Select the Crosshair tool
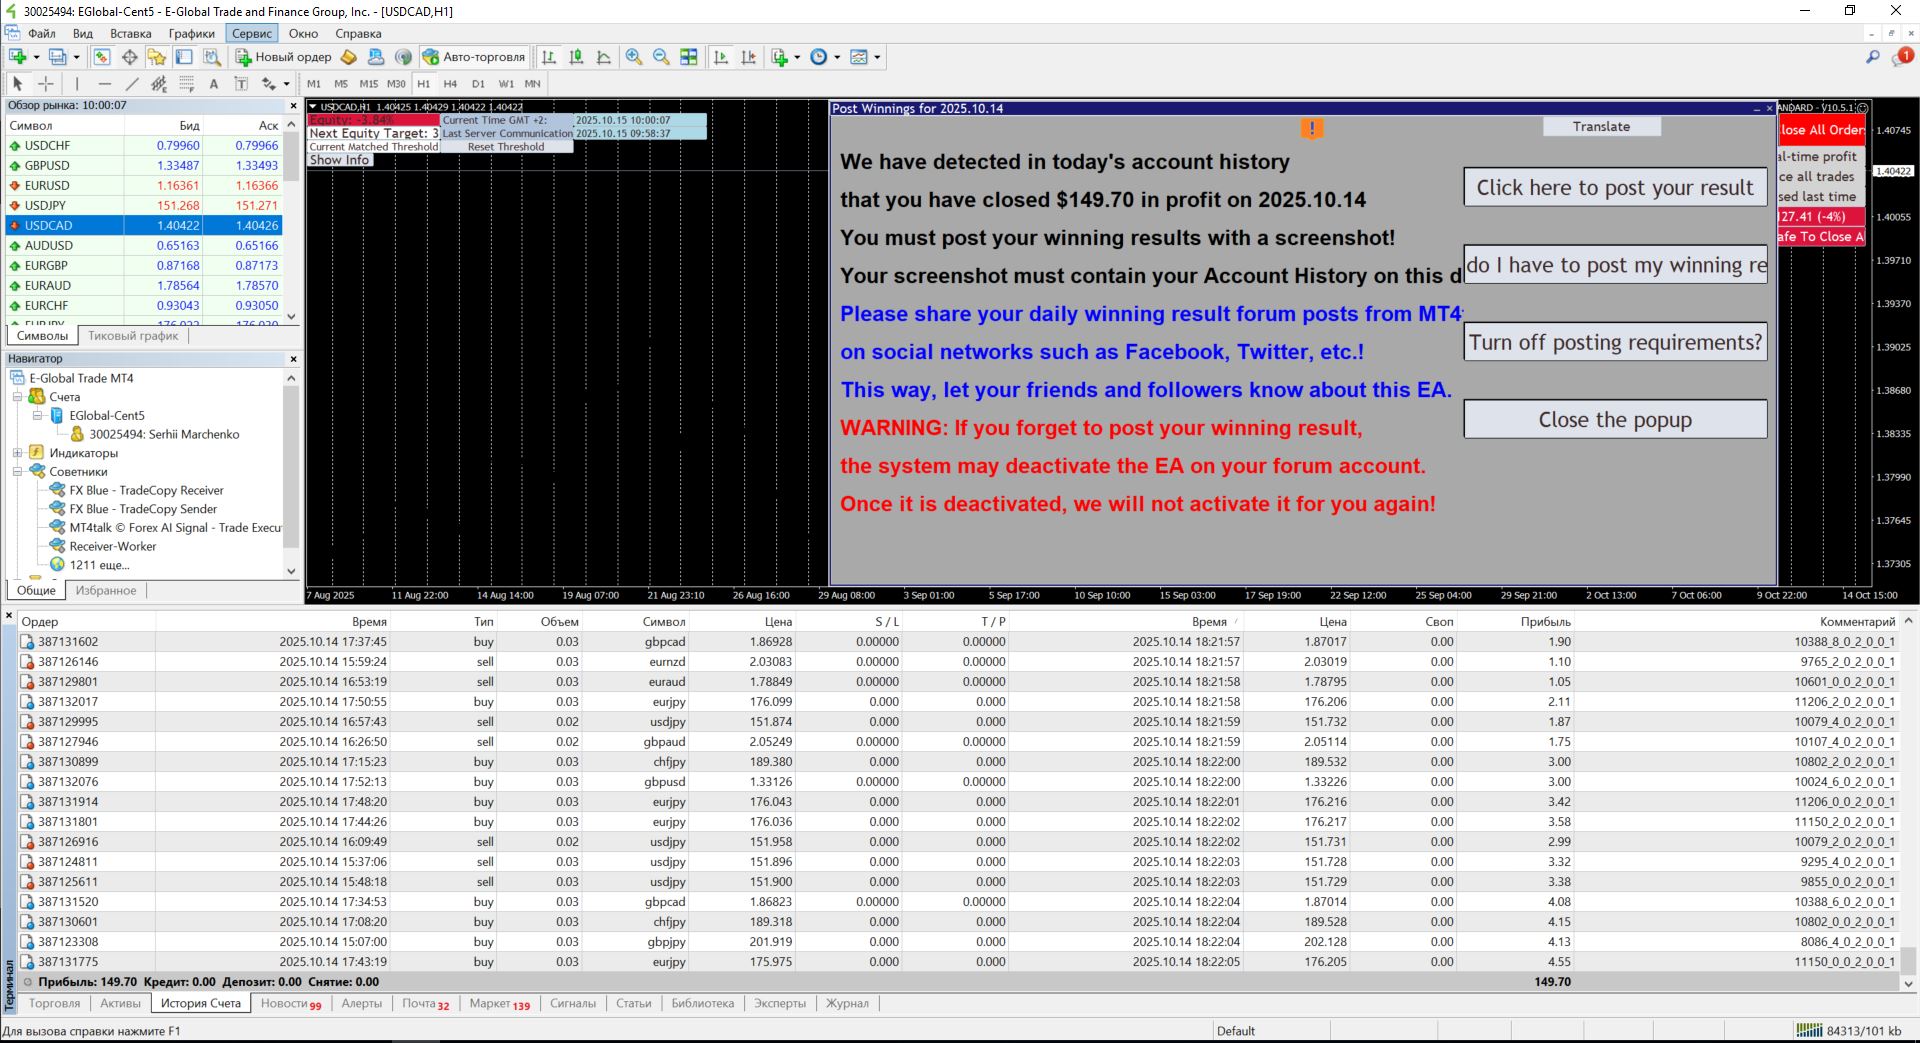 point(46,84)
